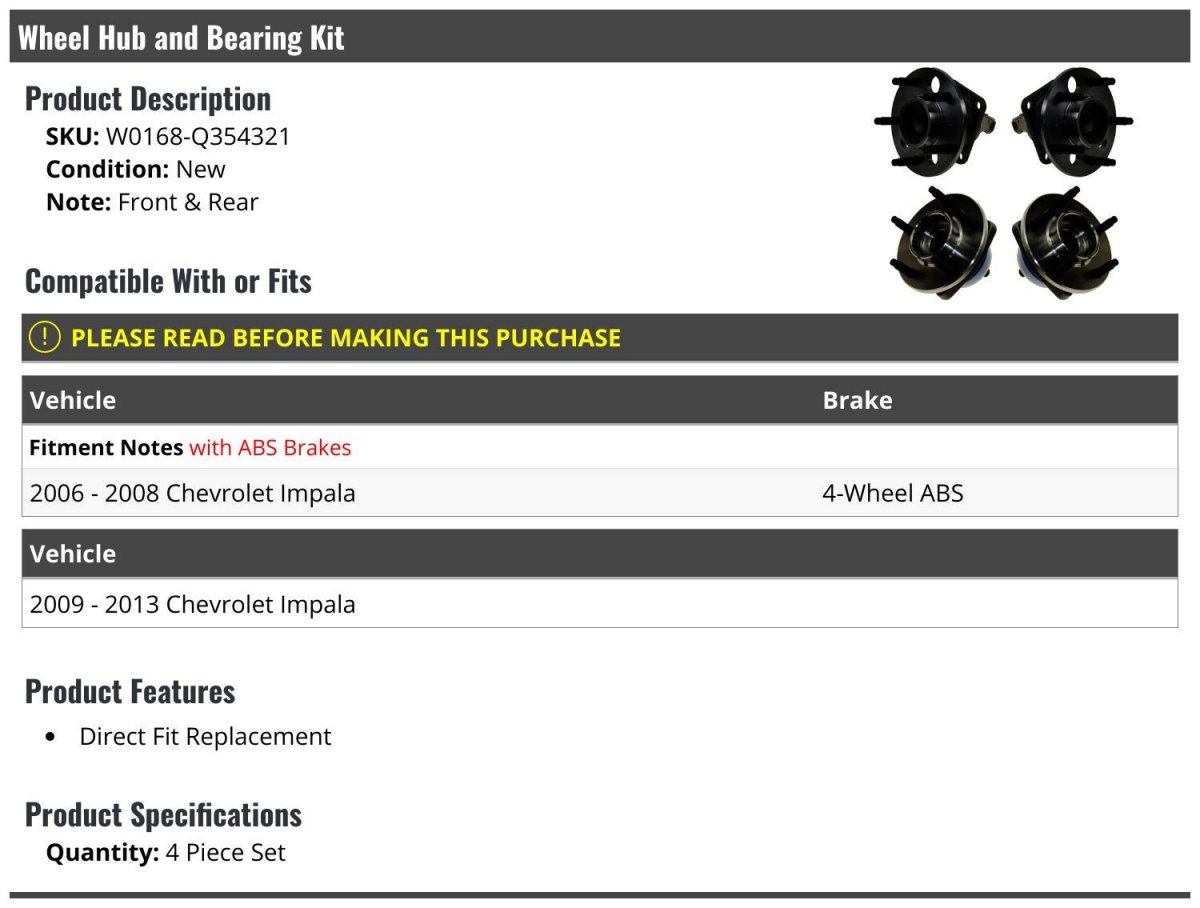
Task: Click the PLEASE READ BEFORE MAKING THIS PURCHASE banner
Action: [600, 338]
